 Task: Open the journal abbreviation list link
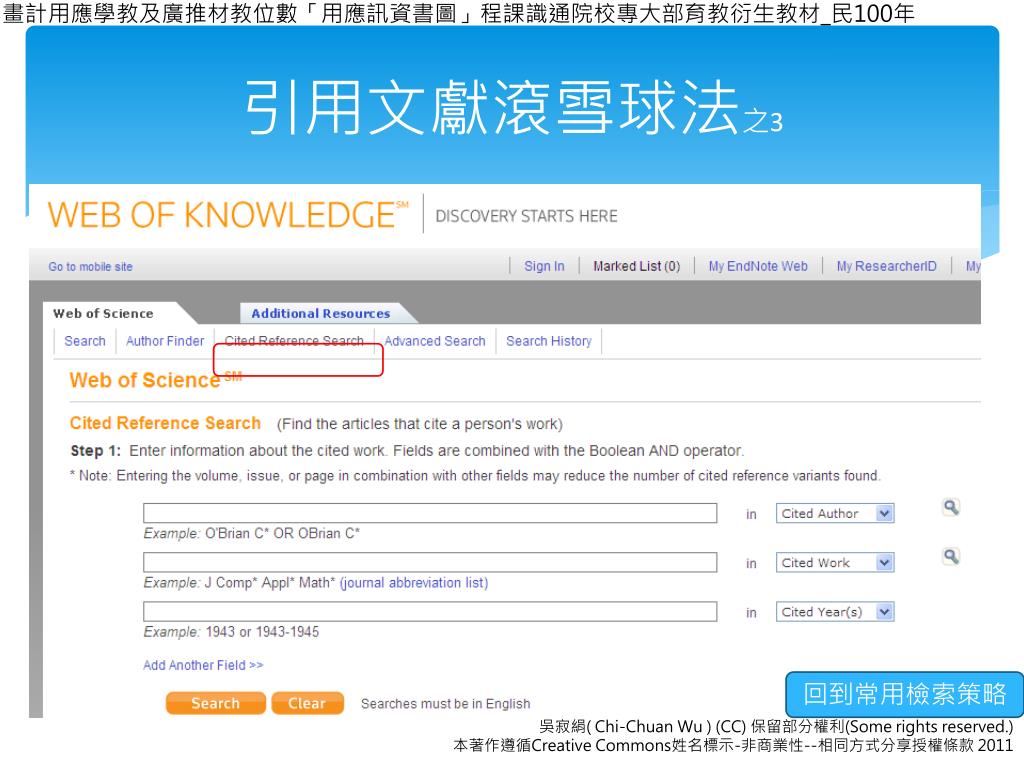[413, 583]
